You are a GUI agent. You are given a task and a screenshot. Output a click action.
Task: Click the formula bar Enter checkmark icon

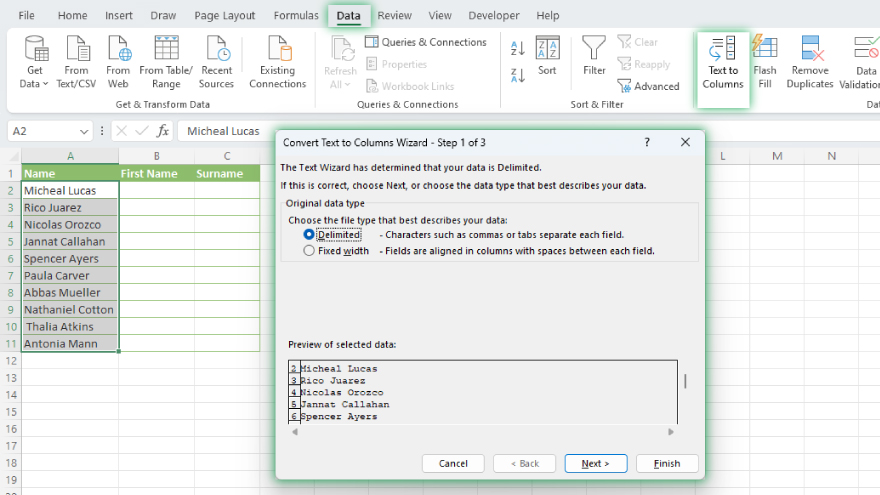pos(142,131)
